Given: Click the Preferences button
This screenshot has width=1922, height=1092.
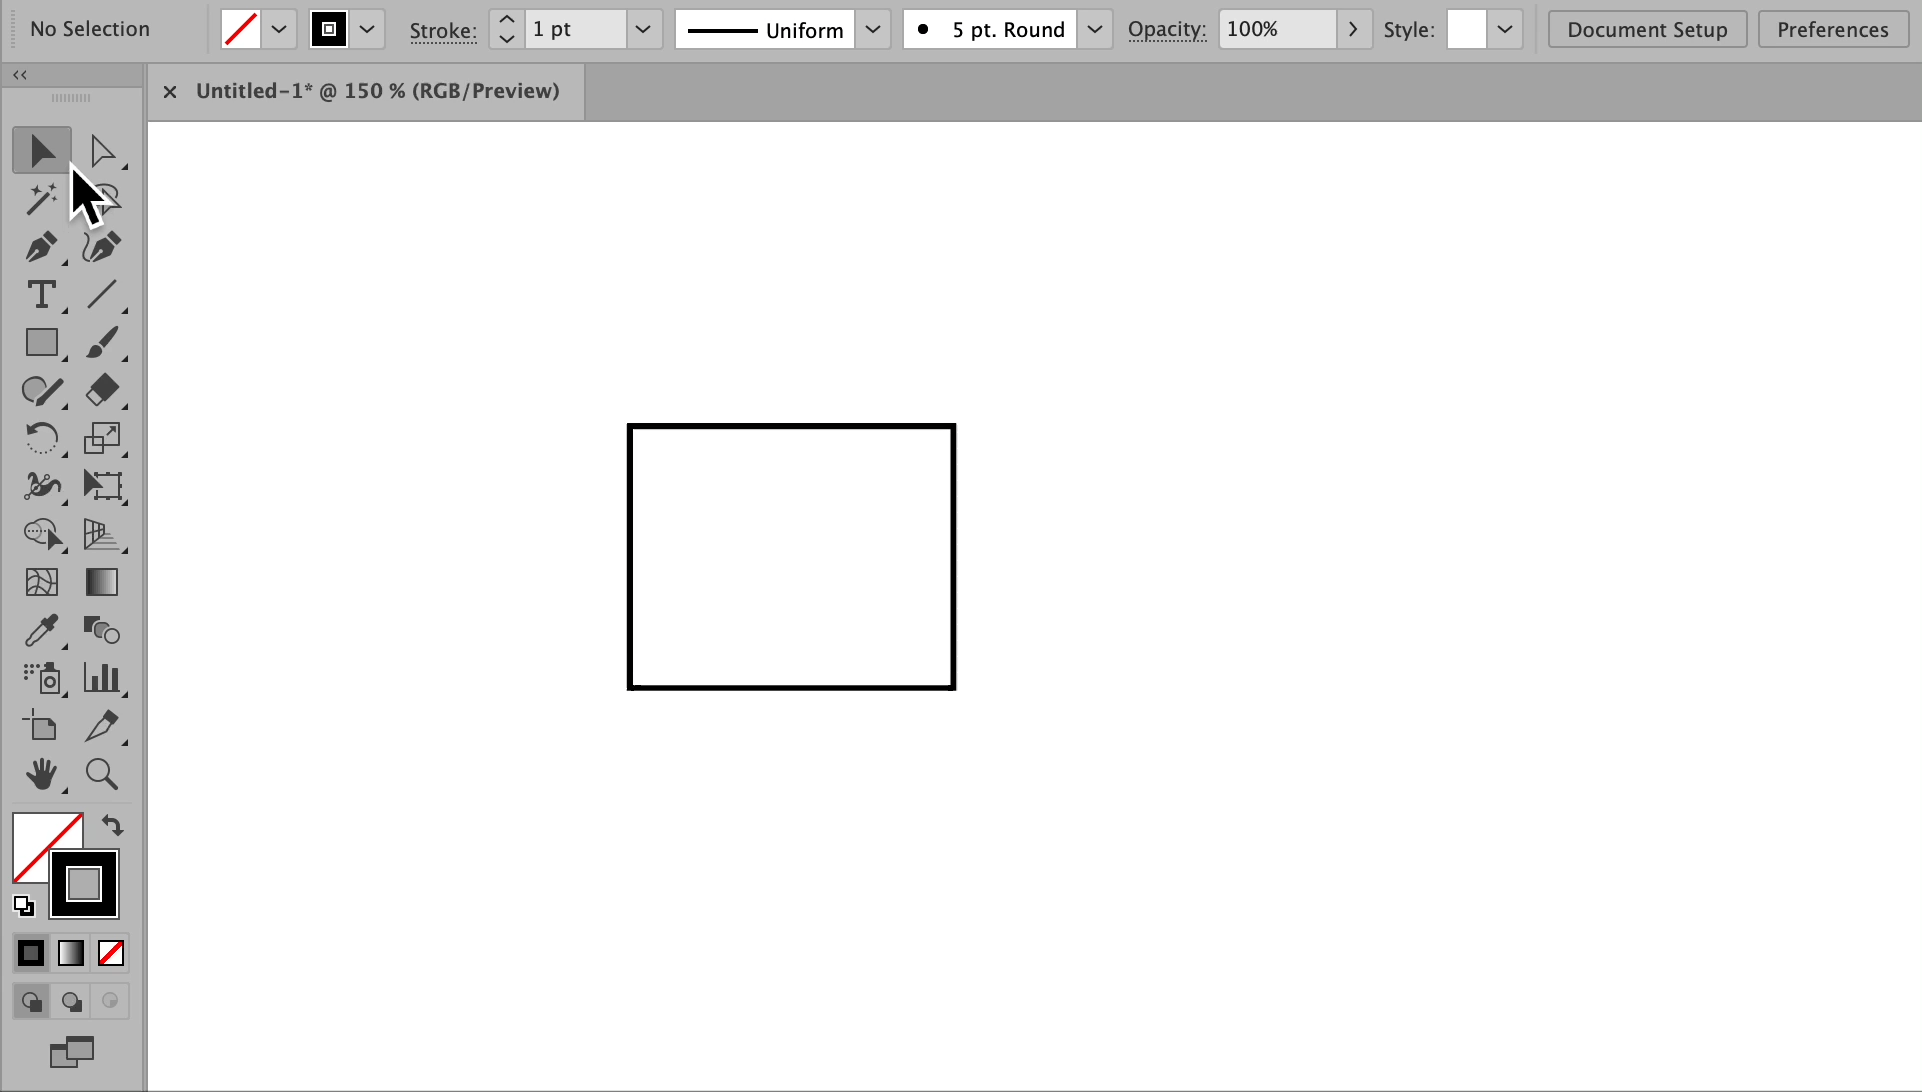Looking at the screenshot, I should 1832,30.
